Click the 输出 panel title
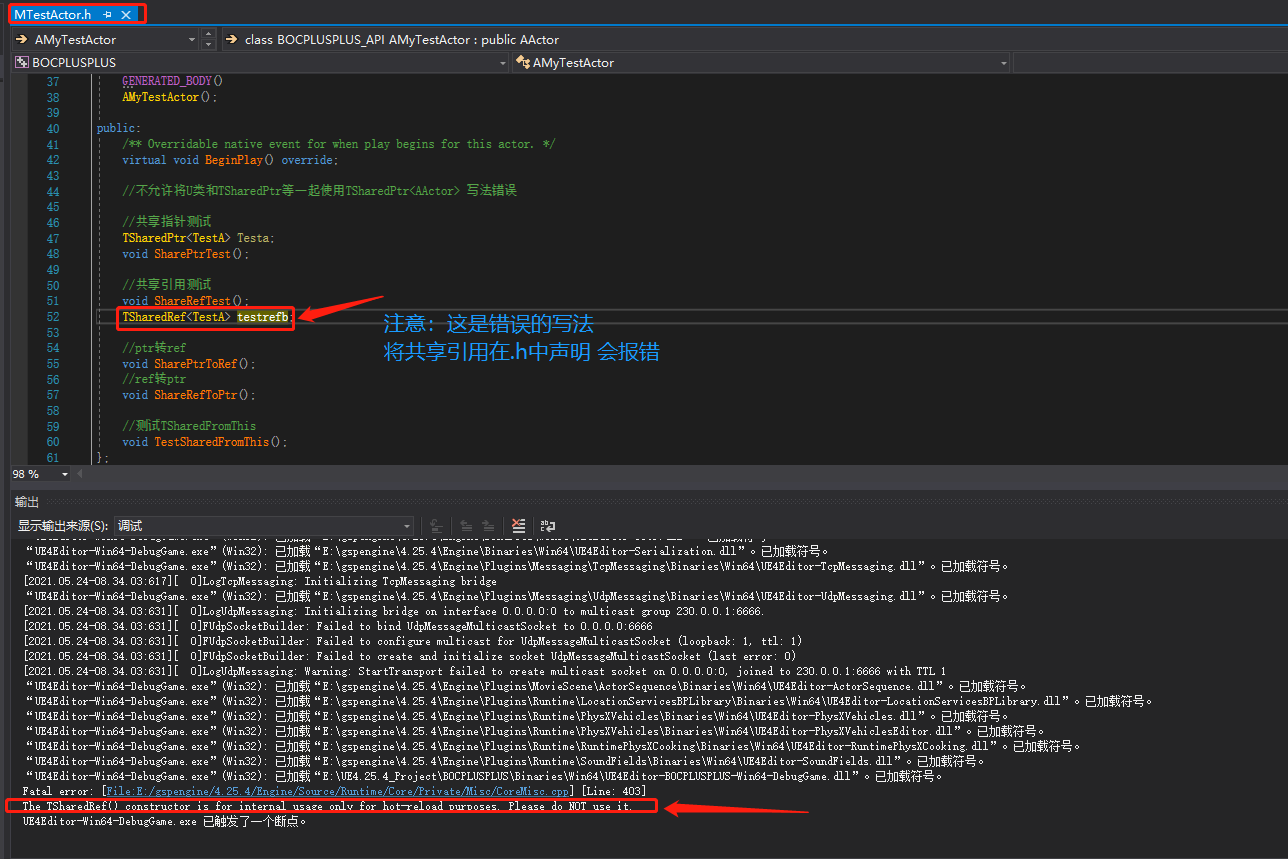 27,502
